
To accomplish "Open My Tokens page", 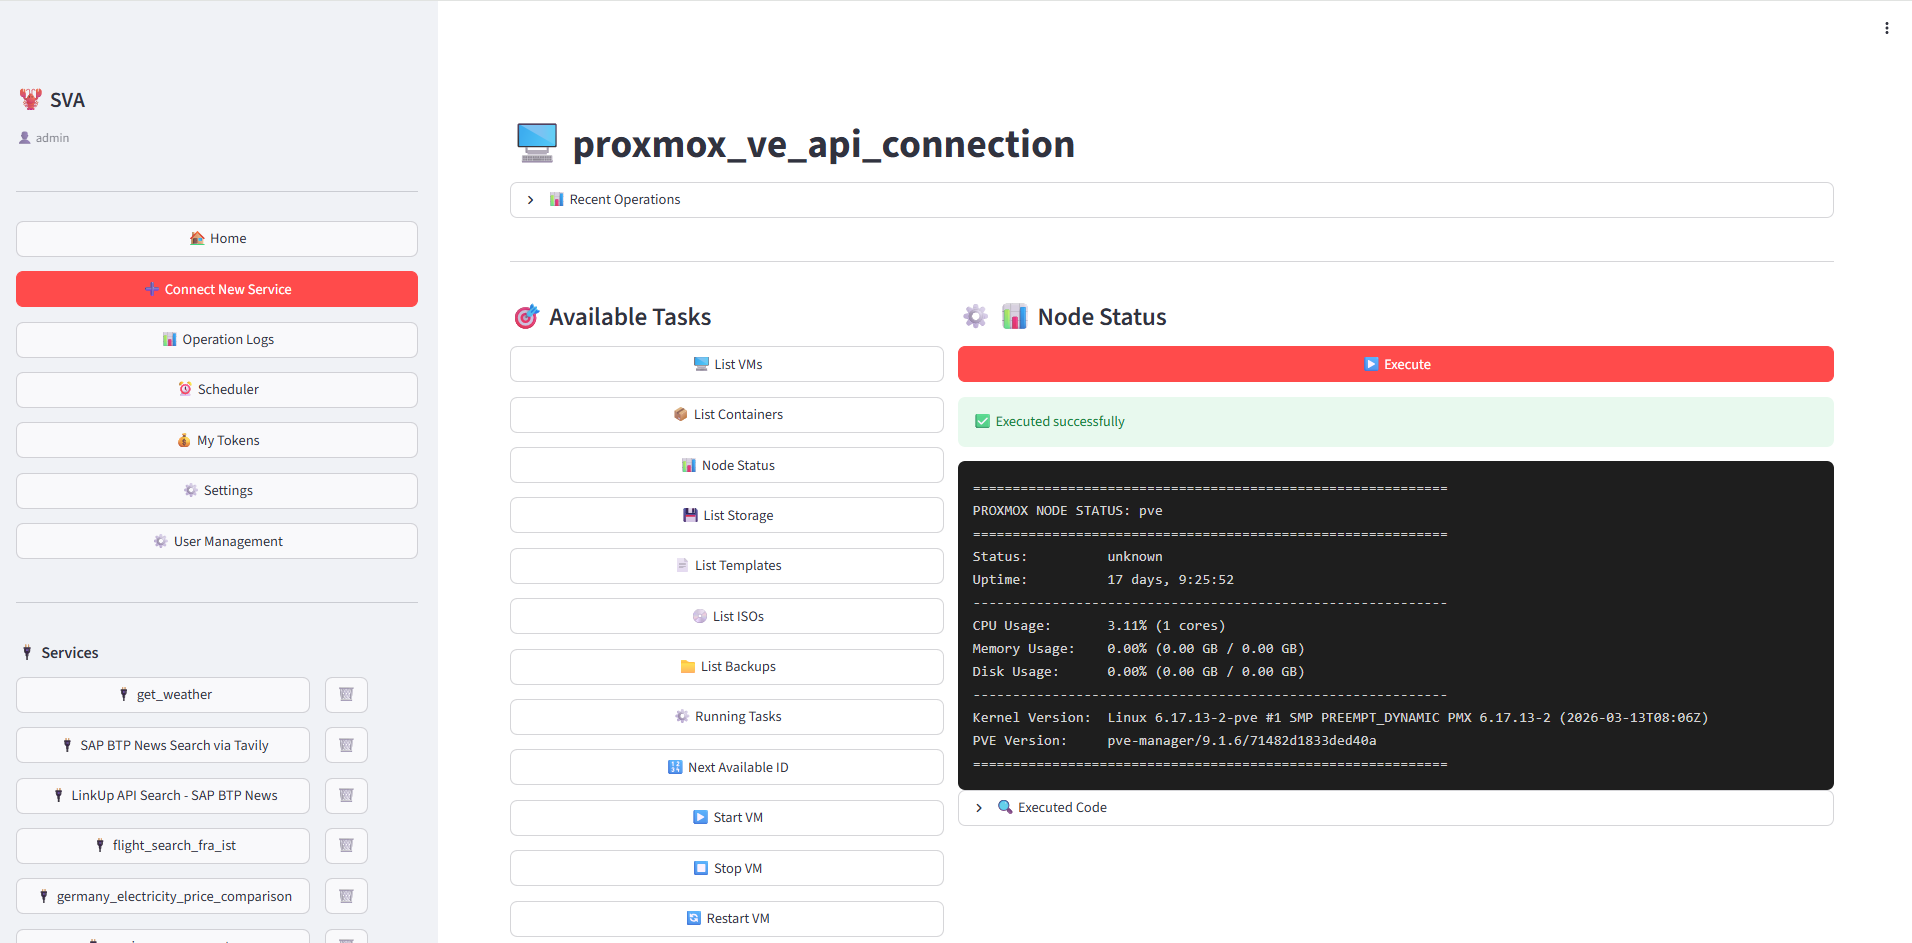I will coord(217,440).
